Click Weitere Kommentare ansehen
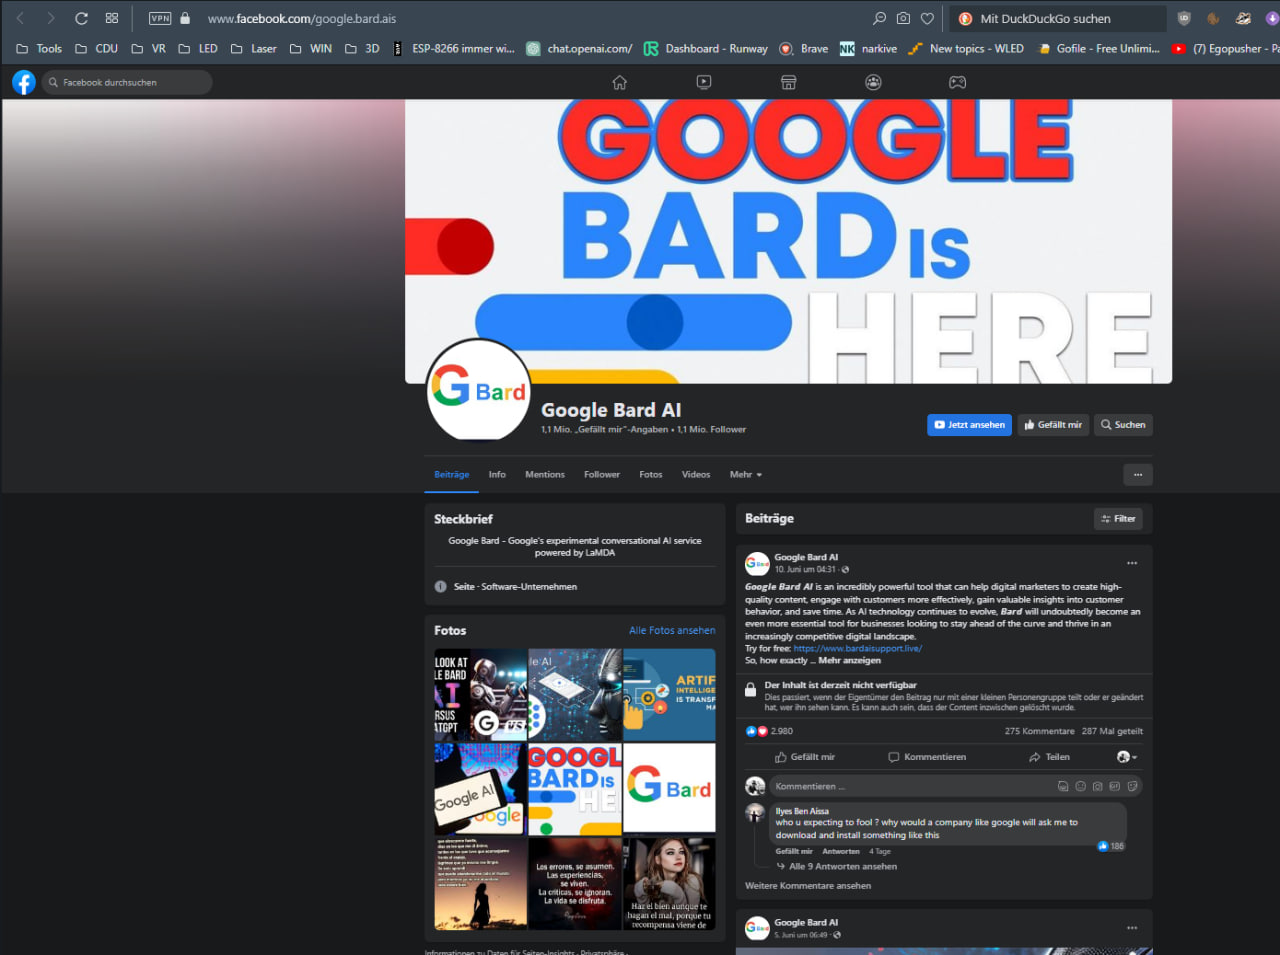 pyautogui.click(x=808, y=886)
